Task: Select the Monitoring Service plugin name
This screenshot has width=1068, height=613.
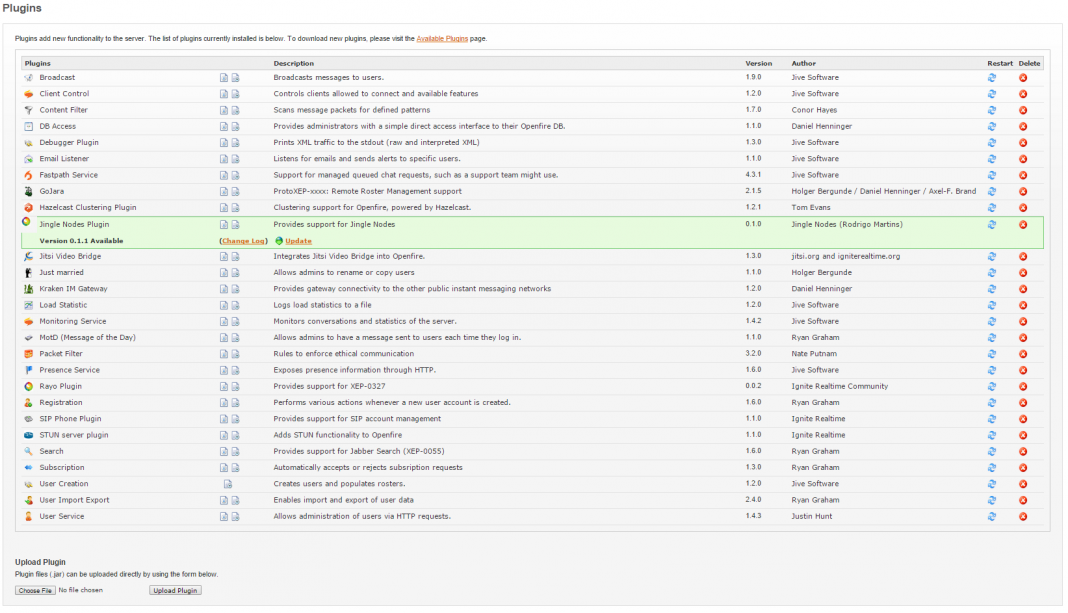Action: pyautogui.click(x=73, y=321)
